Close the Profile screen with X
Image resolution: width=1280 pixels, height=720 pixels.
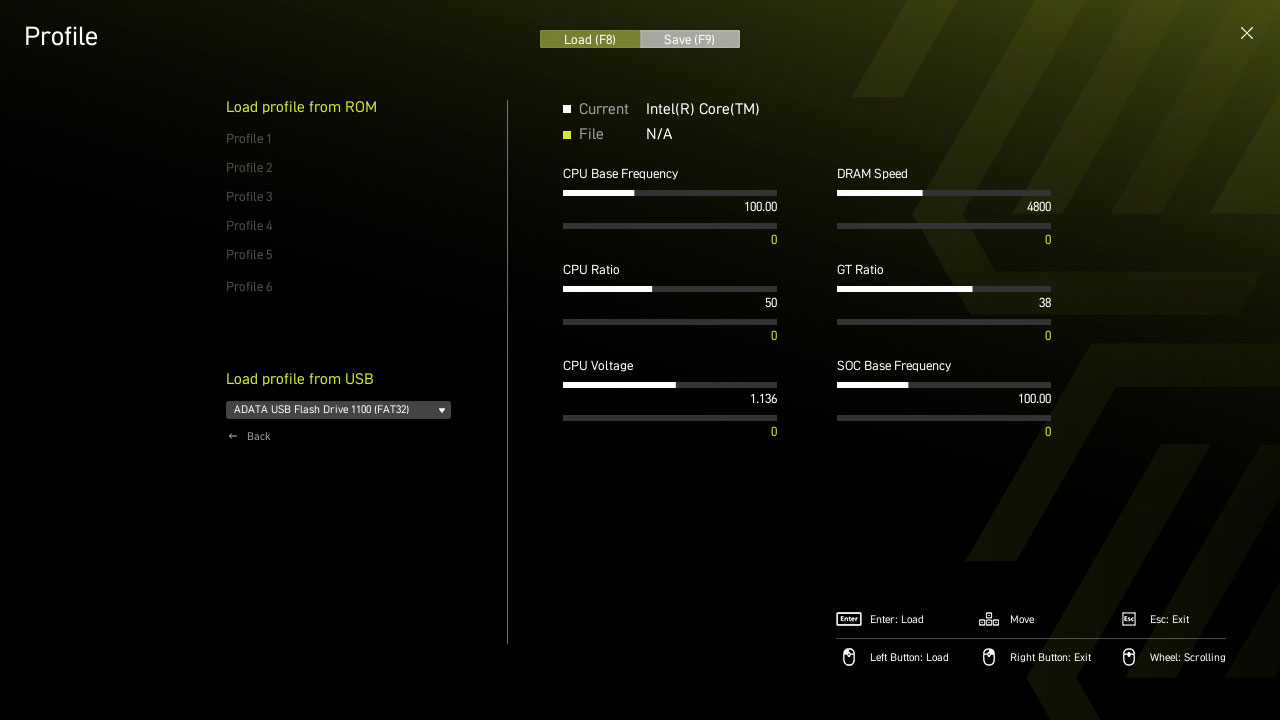(1246, 33)
